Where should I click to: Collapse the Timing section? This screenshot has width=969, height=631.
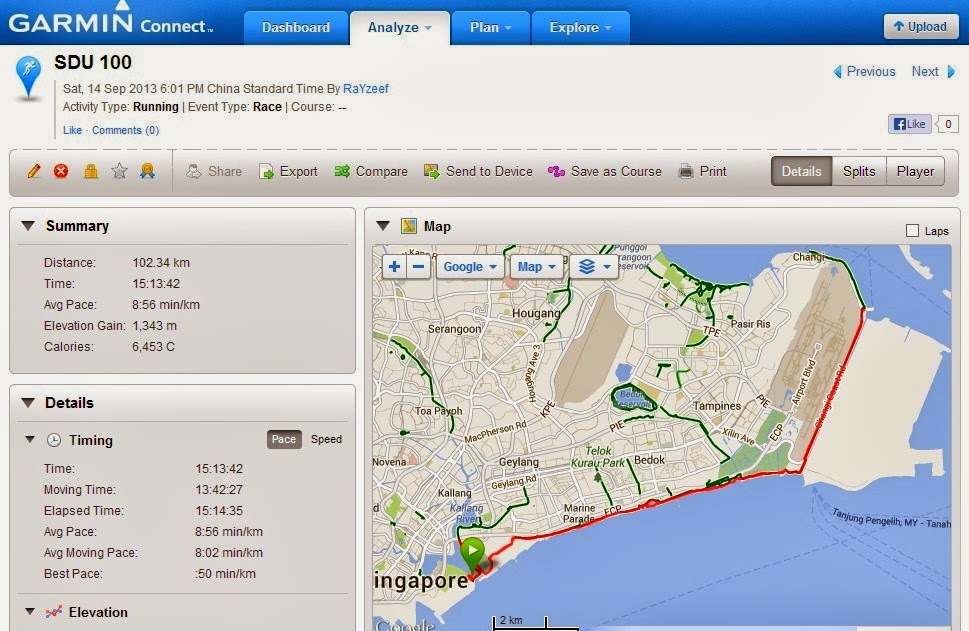pos(30,439)
